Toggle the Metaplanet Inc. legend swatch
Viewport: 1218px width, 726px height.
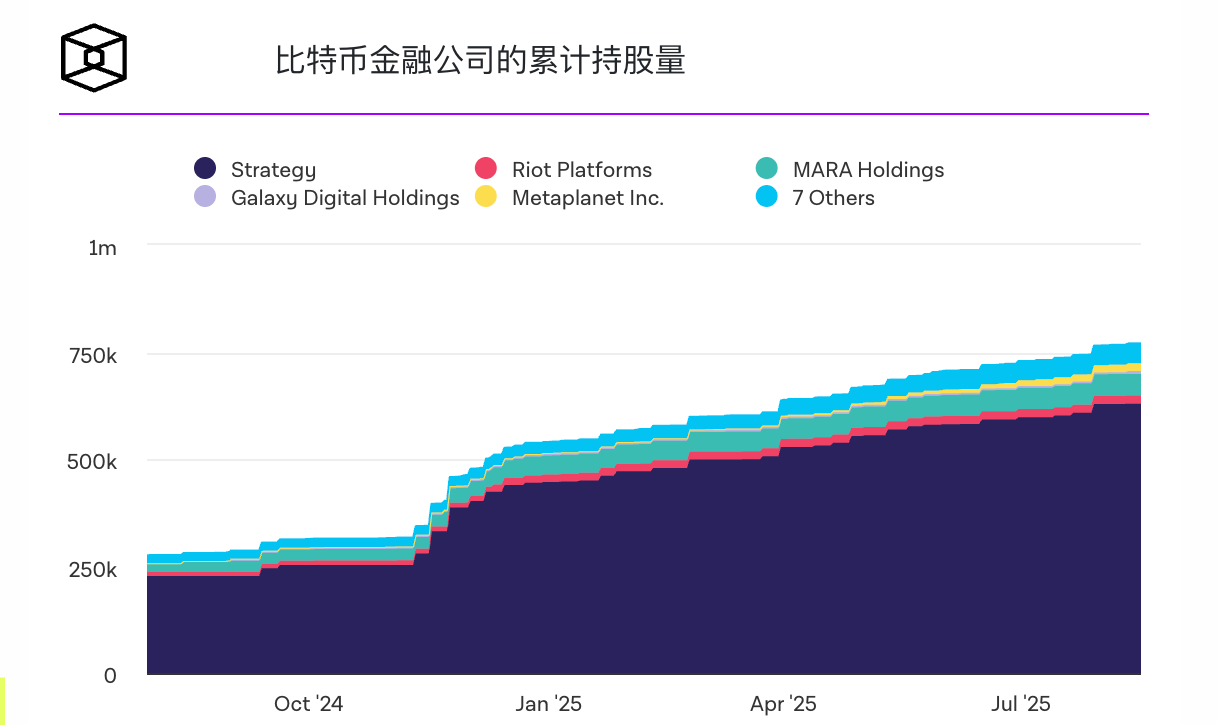point(486,197)
